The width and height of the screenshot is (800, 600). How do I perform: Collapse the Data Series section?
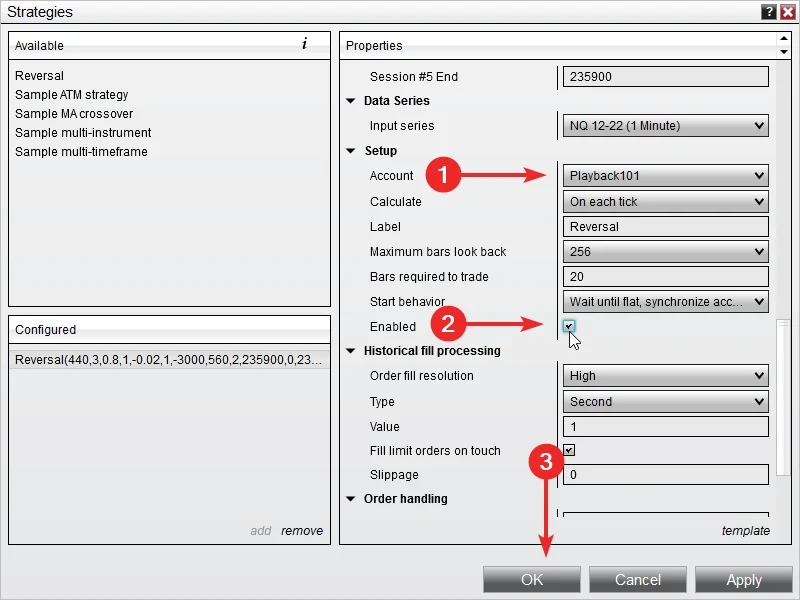tap(351, 101)
